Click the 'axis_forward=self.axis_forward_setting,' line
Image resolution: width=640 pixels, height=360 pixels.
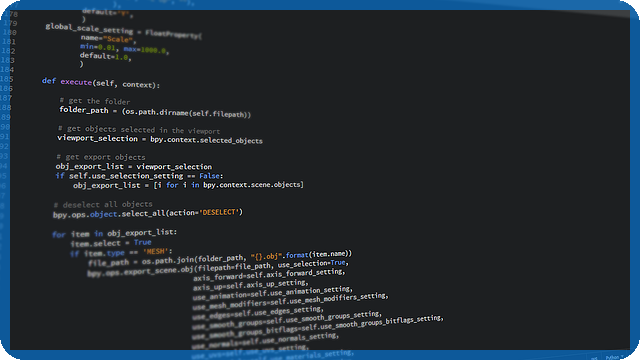(x=269, y=275)
